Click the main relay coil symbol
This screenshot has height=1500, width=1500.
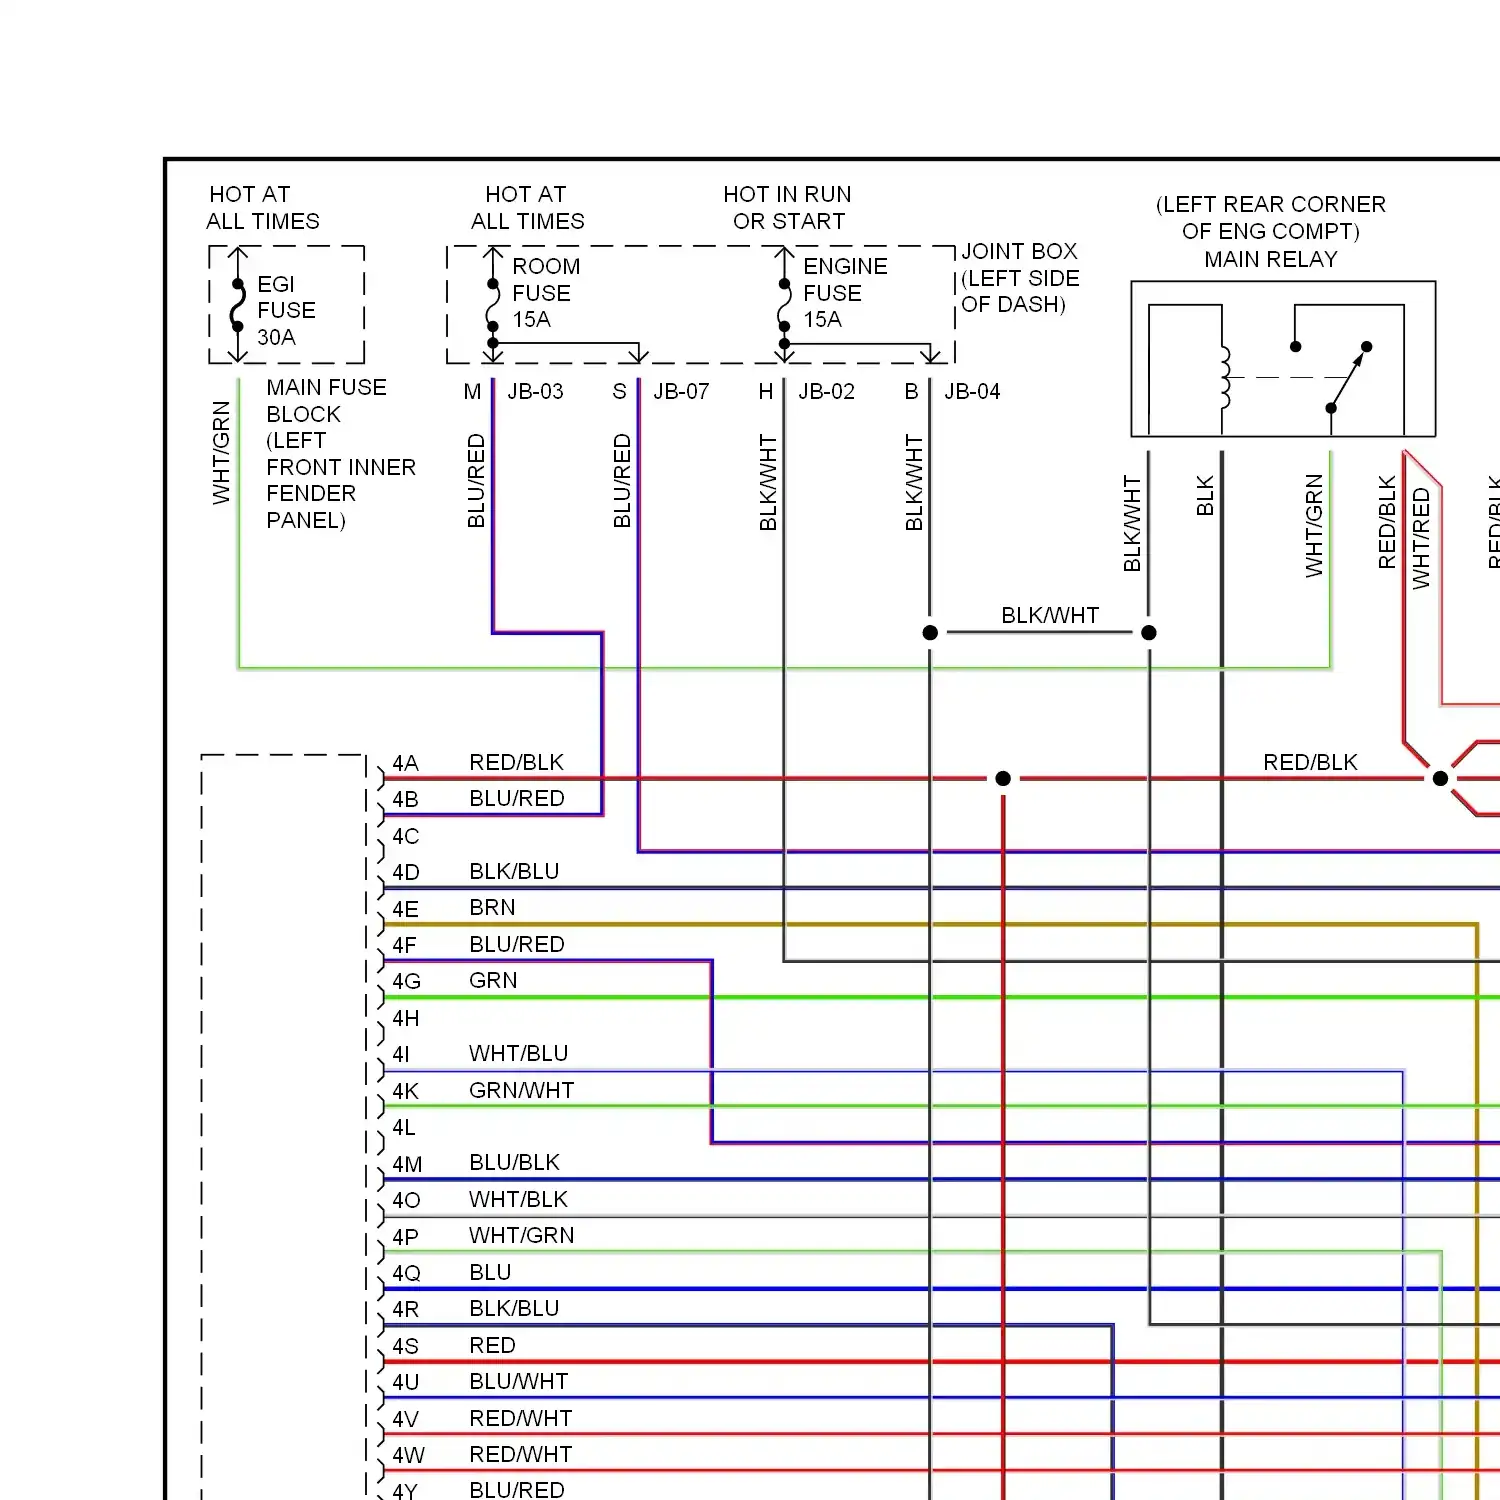1225,377
